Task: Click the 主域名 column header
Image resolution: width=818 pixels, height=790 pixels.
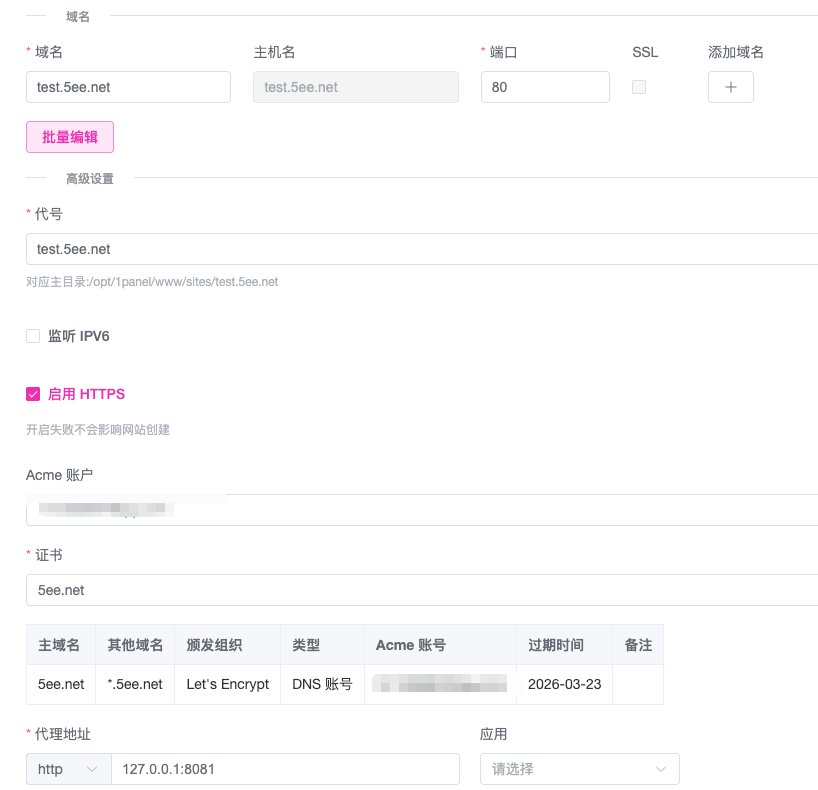Action: click(x=60, y=645)
